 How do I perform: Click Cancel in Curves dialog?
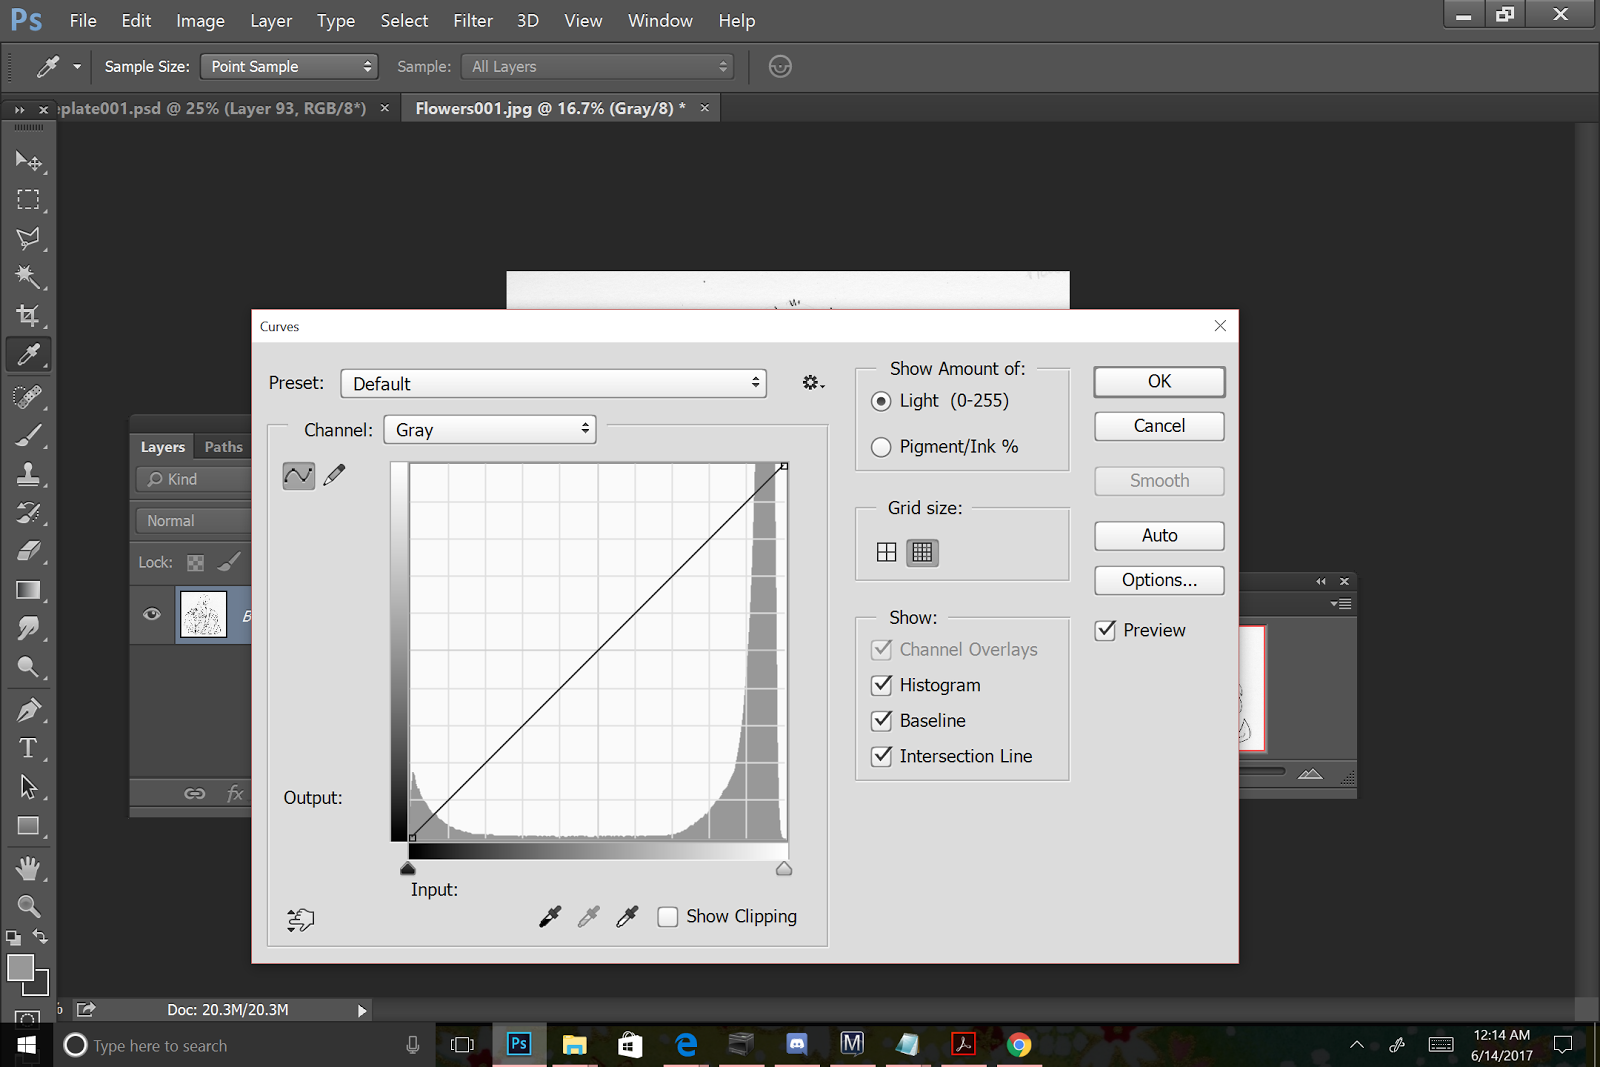coord(1159,426)
